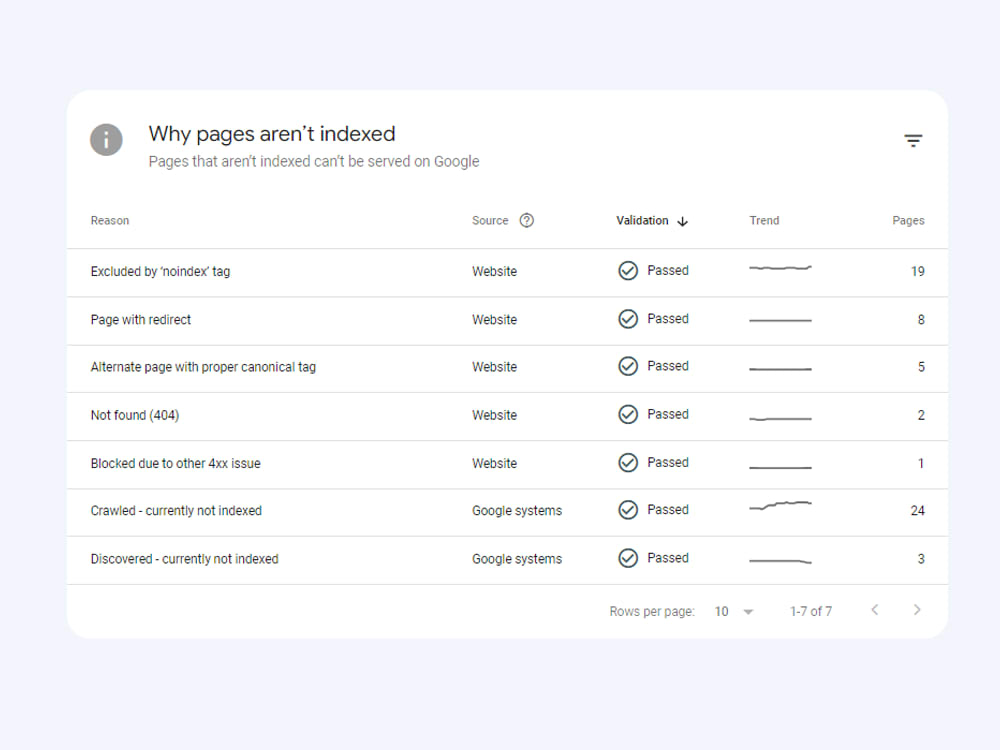The image size is (1000, 750).
Task: Click the trend sparkline for Page with redirect
Action: click(x=780, y=320)
